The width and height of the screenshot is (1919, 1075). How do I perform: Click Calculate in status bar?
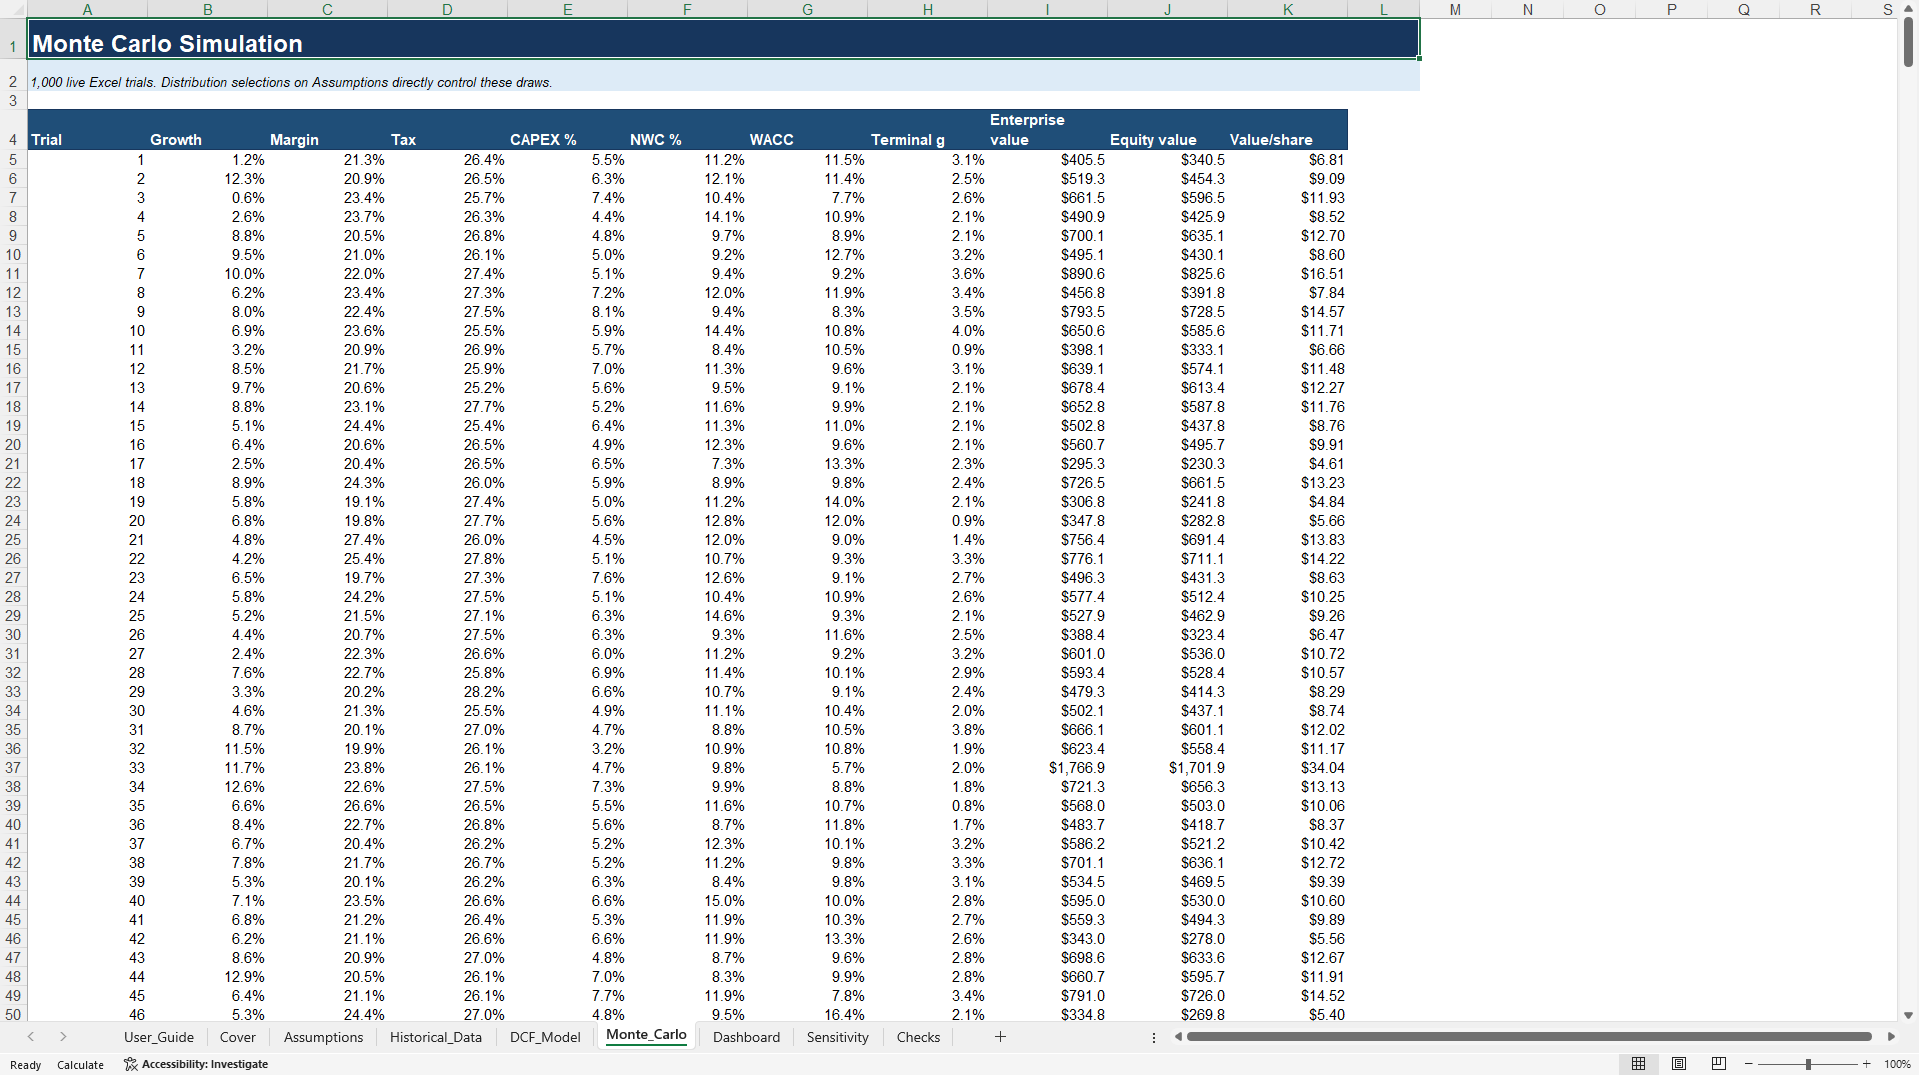click(80, 1065)
